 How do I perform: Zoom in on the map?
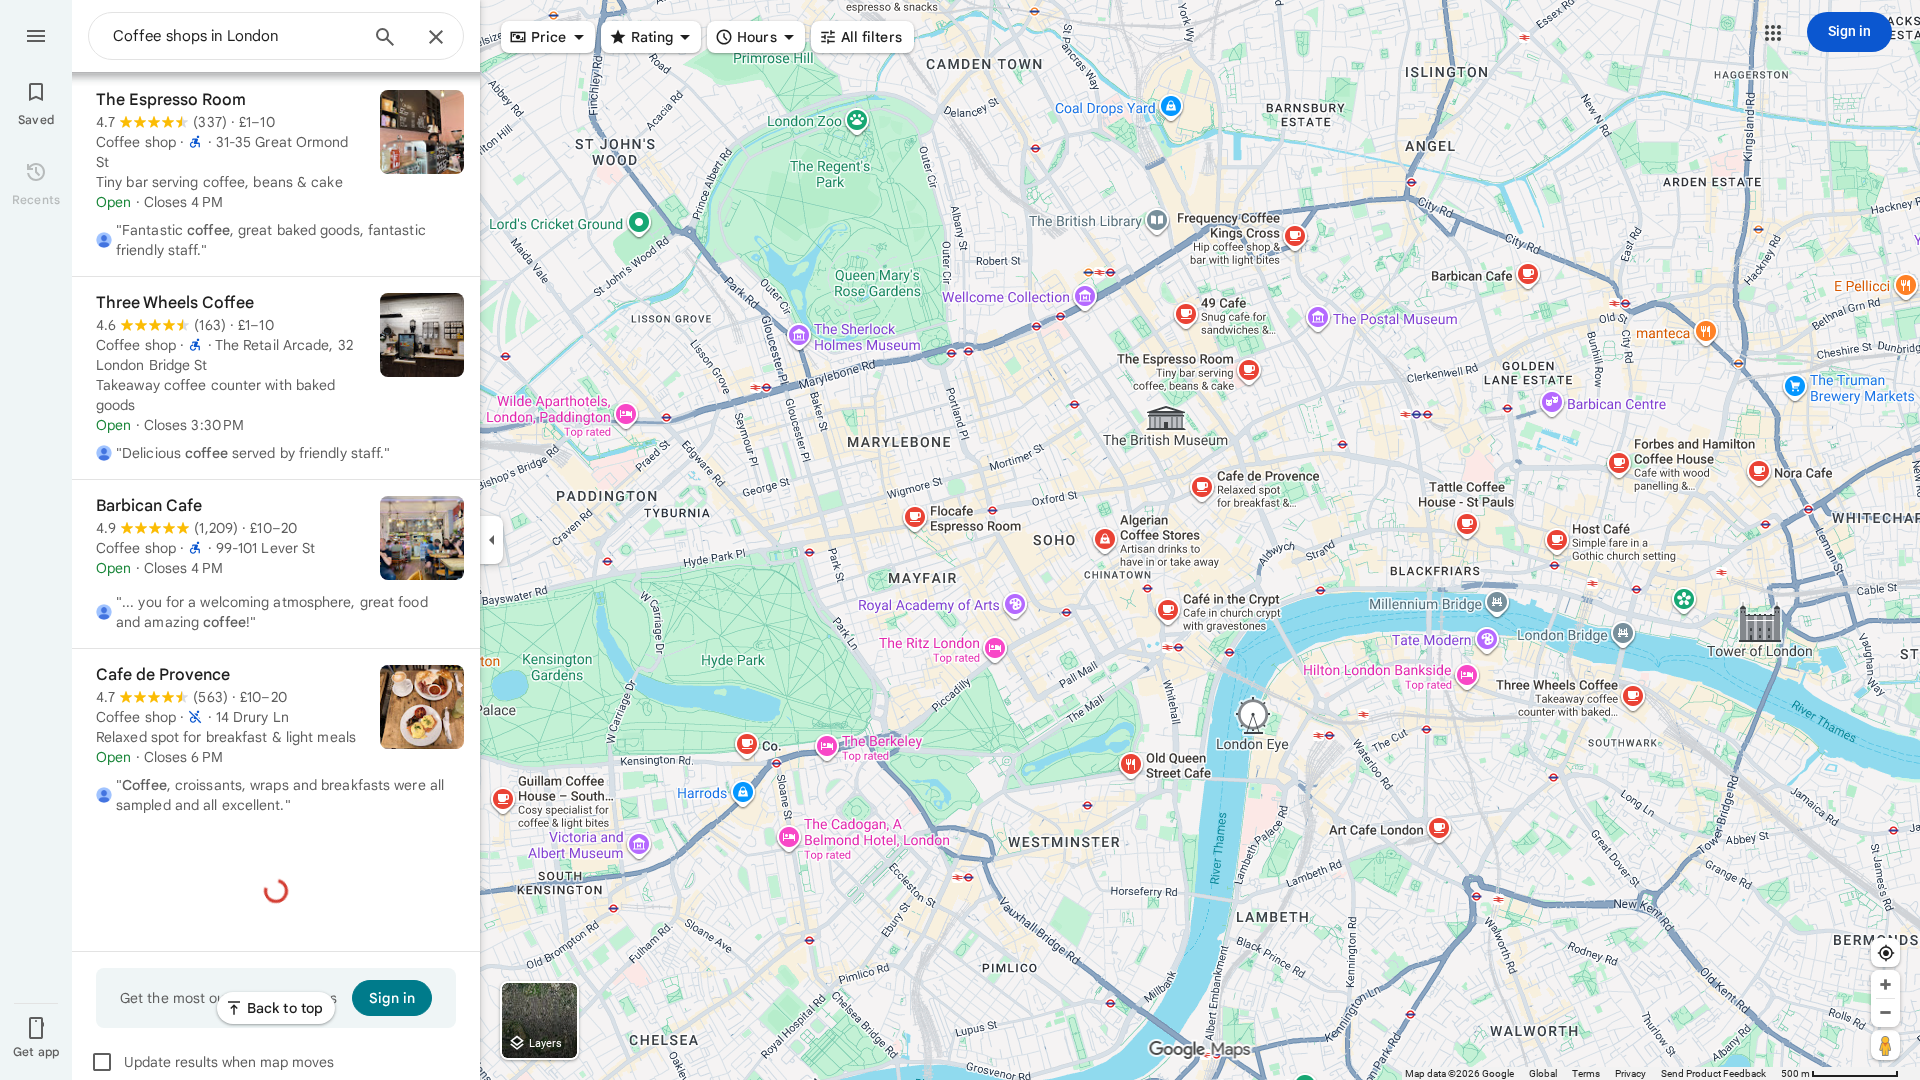click(1885, 985)
